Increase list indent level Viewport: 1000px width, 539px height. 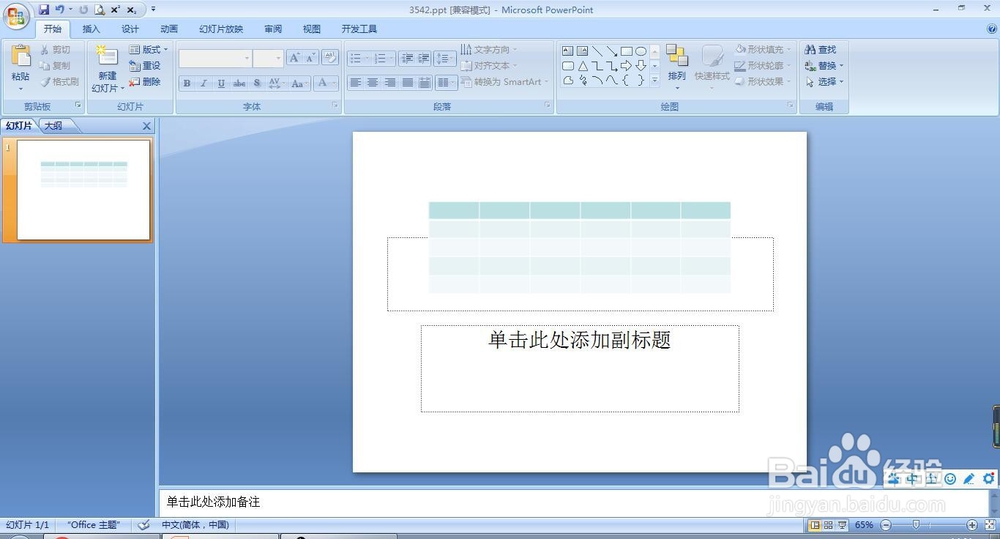point(423,58)
